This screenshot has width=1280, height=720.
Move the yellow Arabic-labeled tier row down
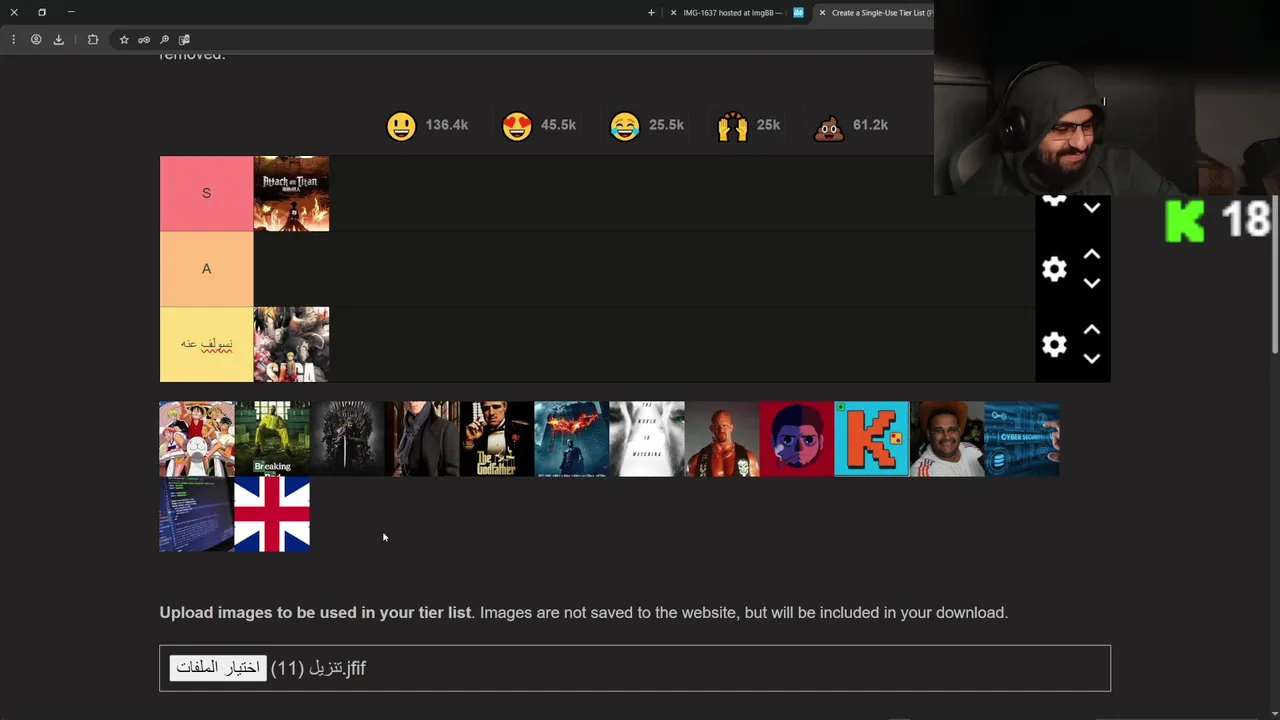(x=1092, y=358)
